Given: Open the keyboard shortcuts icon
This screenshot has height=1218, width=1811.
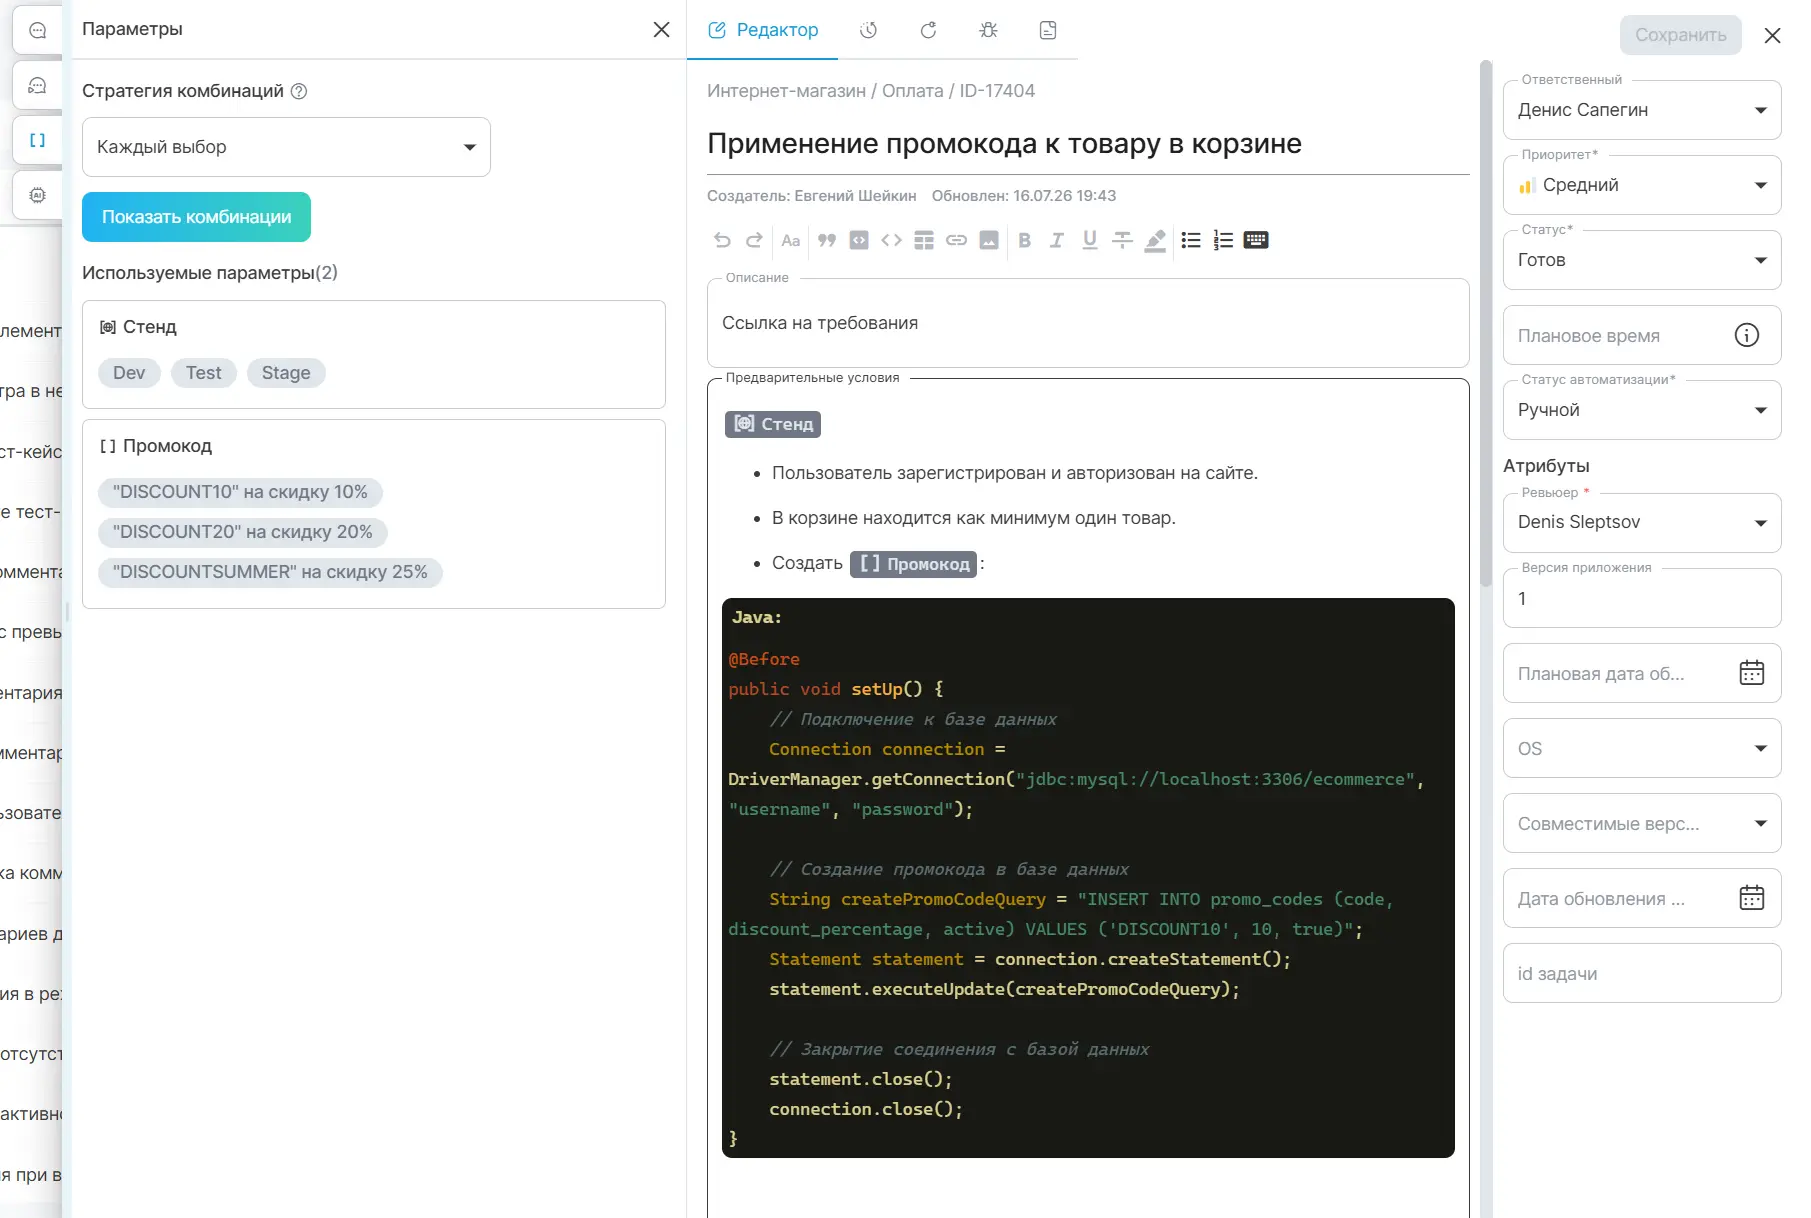Looking at the screenshot, I should tap(1256, 240).
